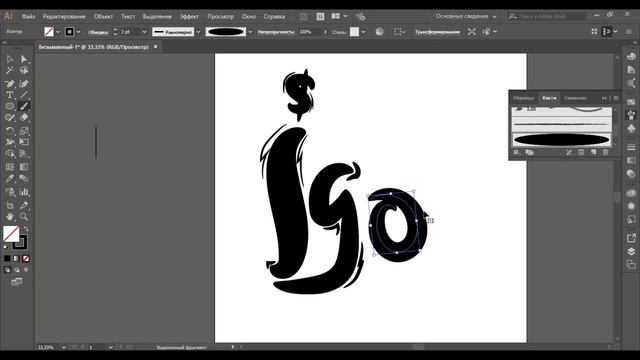
Task: Toggle Draw Behind mode
Action: coord(17,270)
